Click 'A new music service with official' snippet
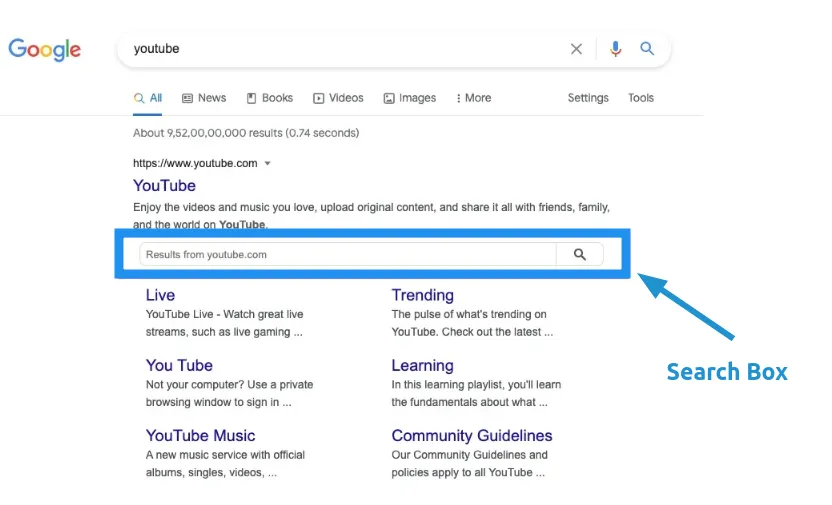The height and width of the screenshot is (505, 832). pos(226,455)
